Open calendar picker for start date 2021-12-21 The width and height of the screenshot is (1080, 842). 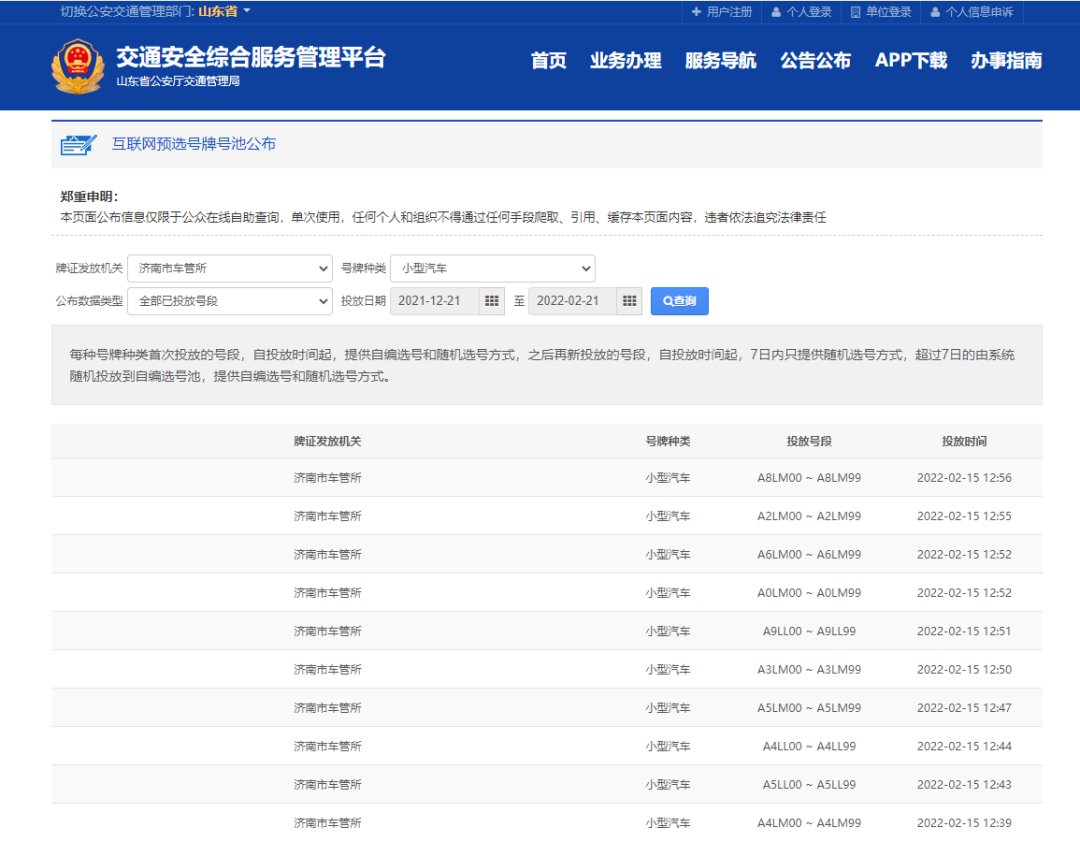[491, 301]
